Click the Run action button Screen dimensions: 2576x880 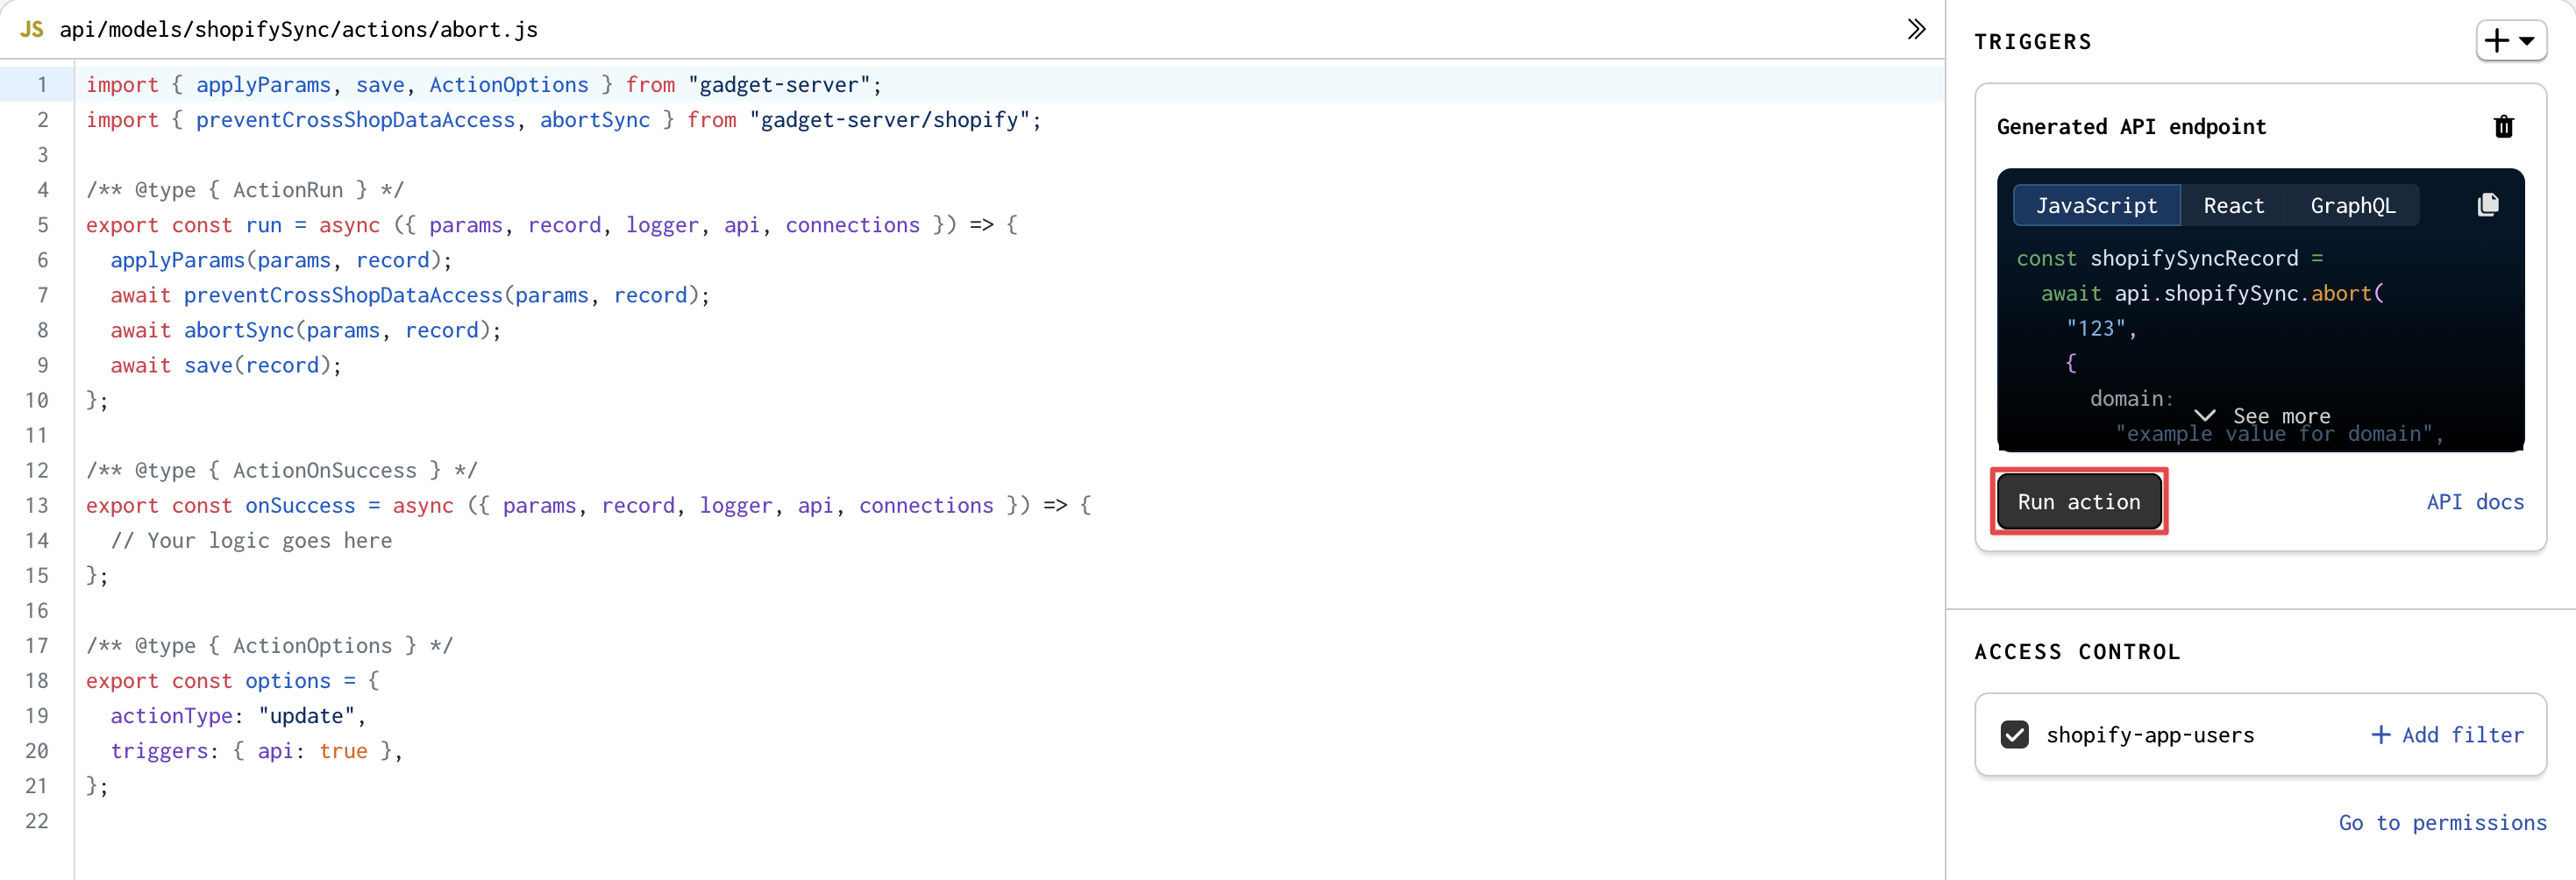2079,502
